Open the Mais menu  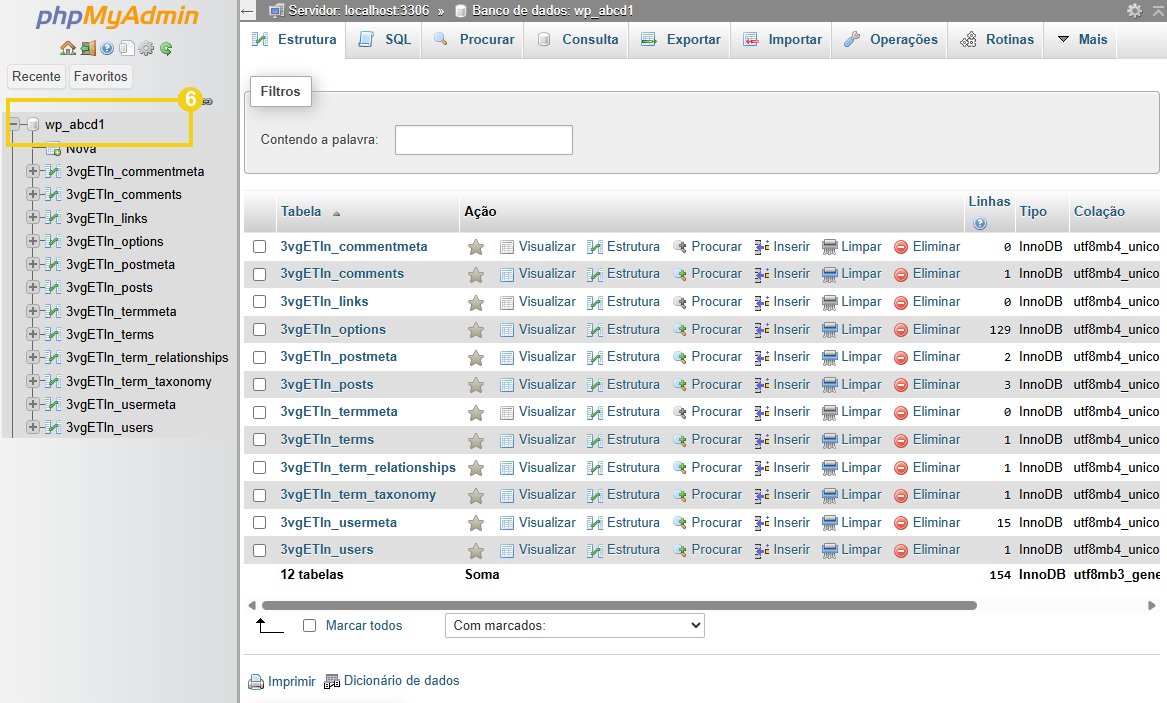click(x=1080, y=39)
